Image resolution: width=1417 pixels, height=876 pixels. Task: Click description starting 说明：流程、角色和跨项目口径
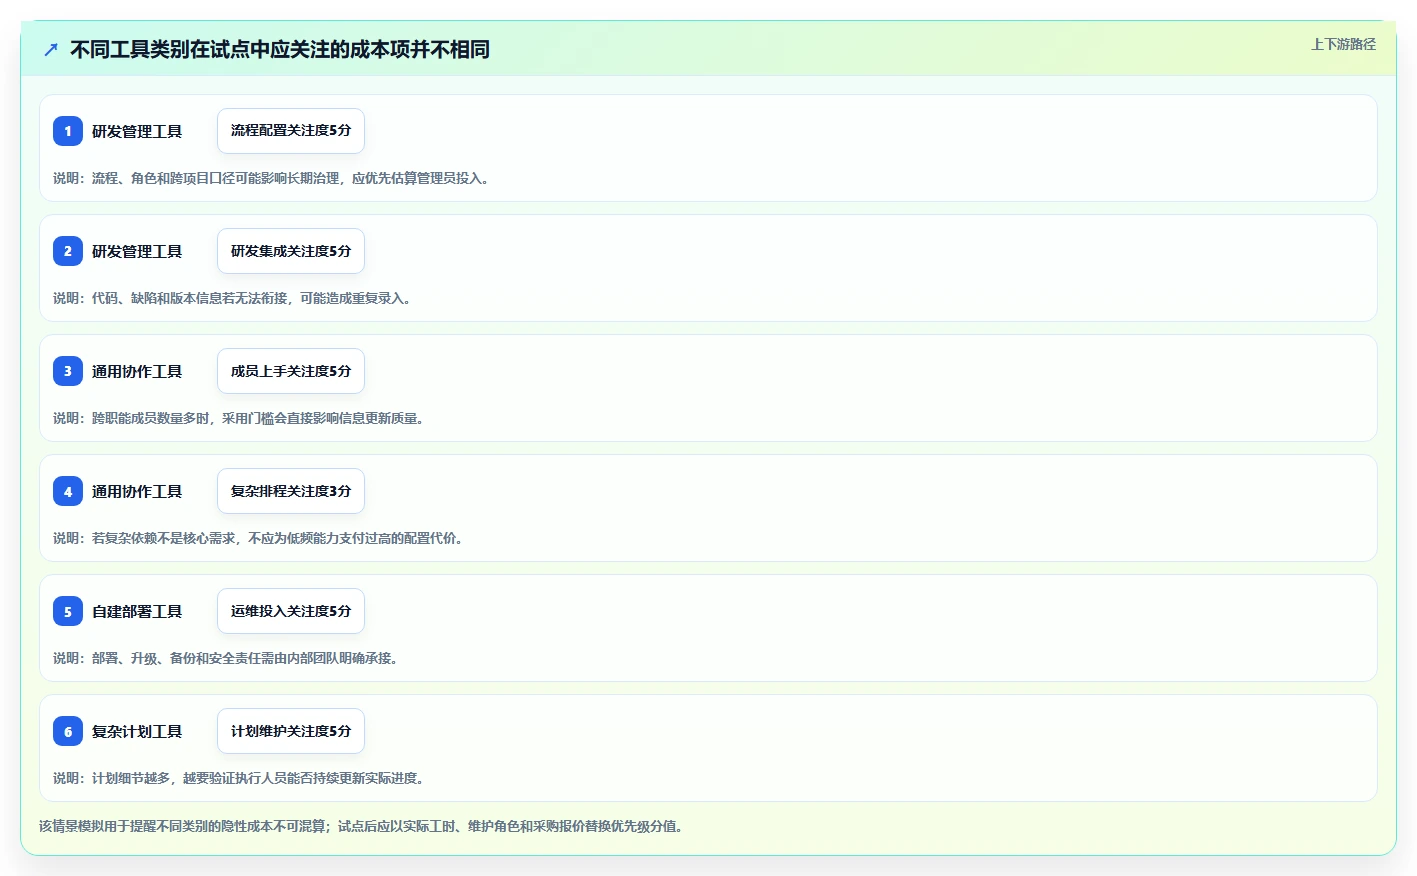pyautogui.click(x=272, y=178)
